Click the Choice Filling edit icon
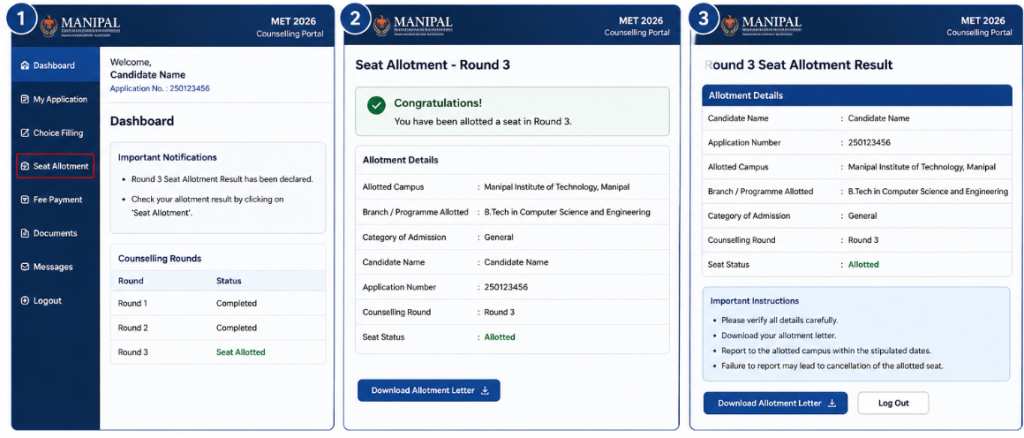The image size is (1024, 438). point(25,133)
